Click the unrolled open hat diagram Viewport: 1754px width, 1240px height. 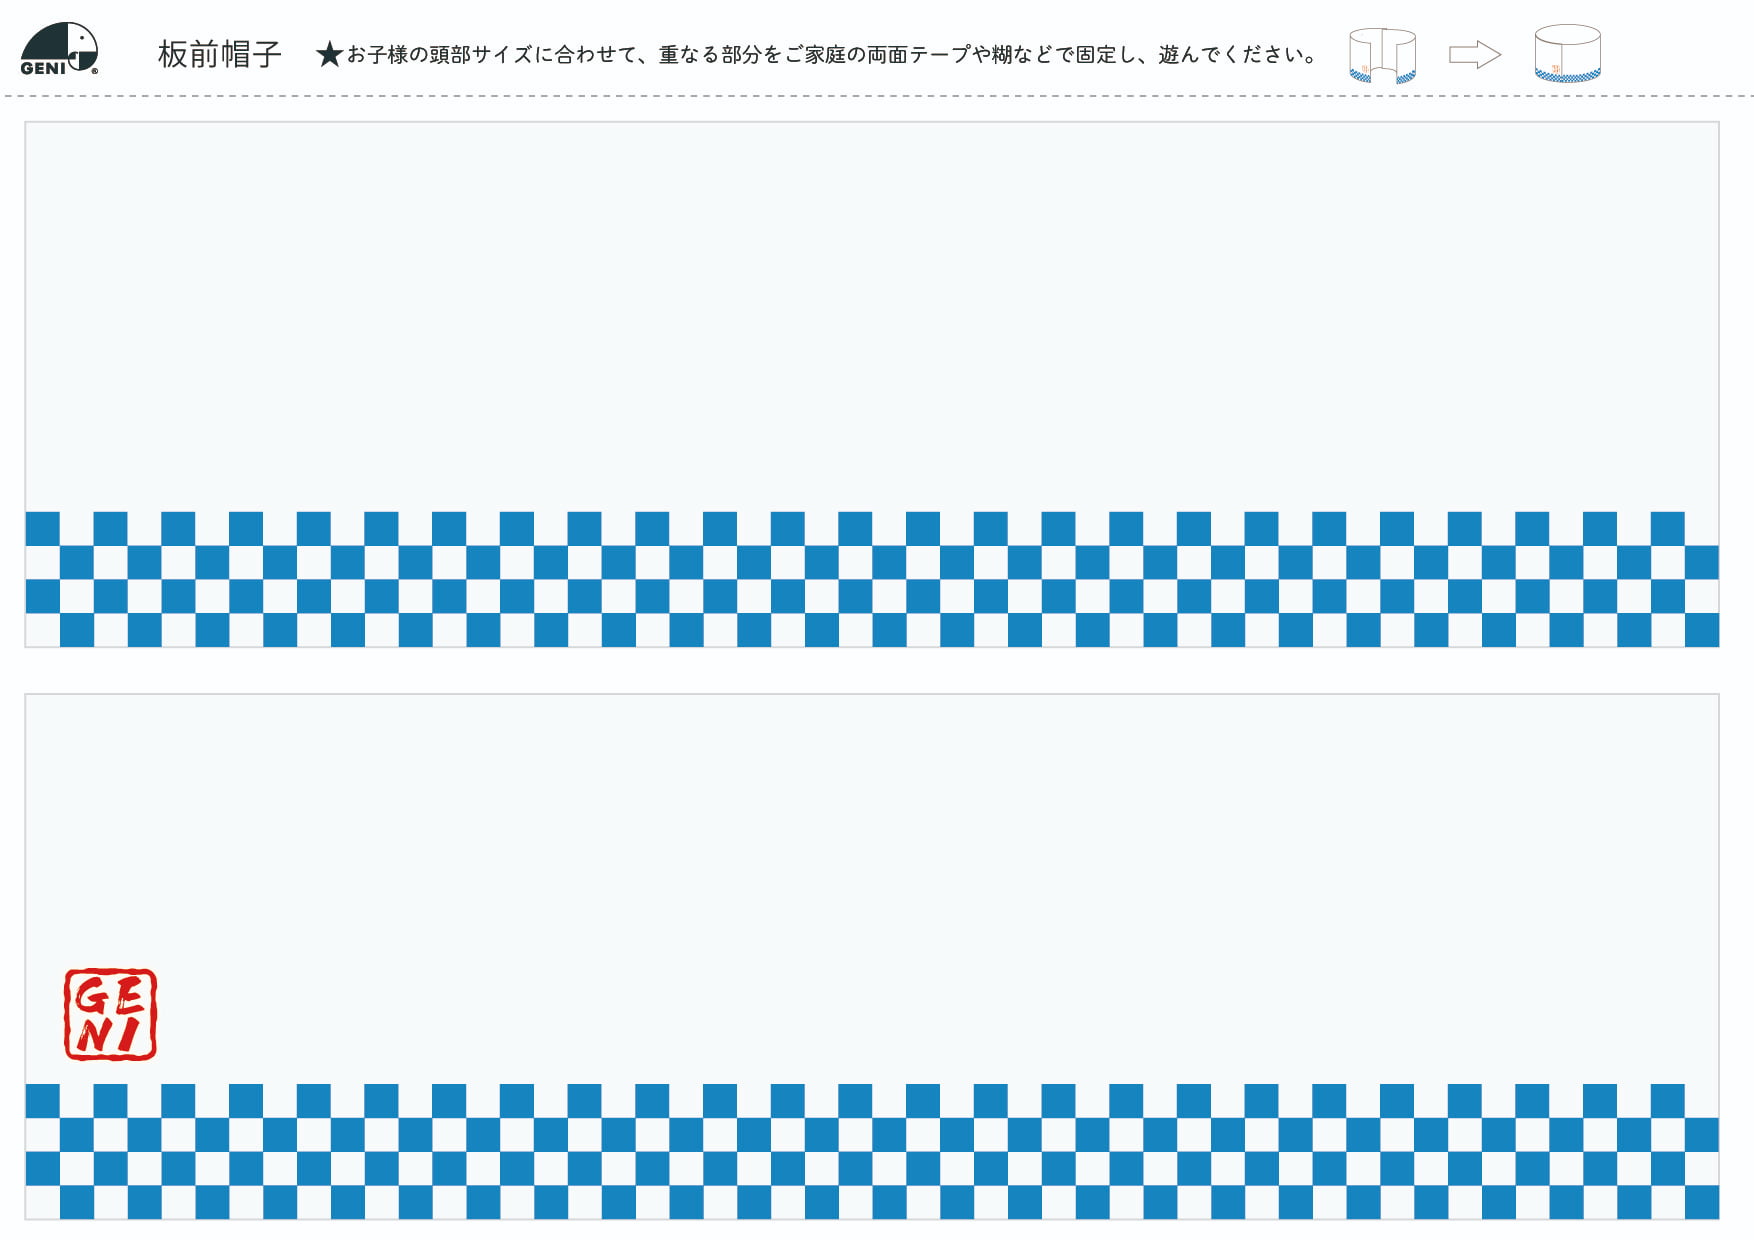1382,55
